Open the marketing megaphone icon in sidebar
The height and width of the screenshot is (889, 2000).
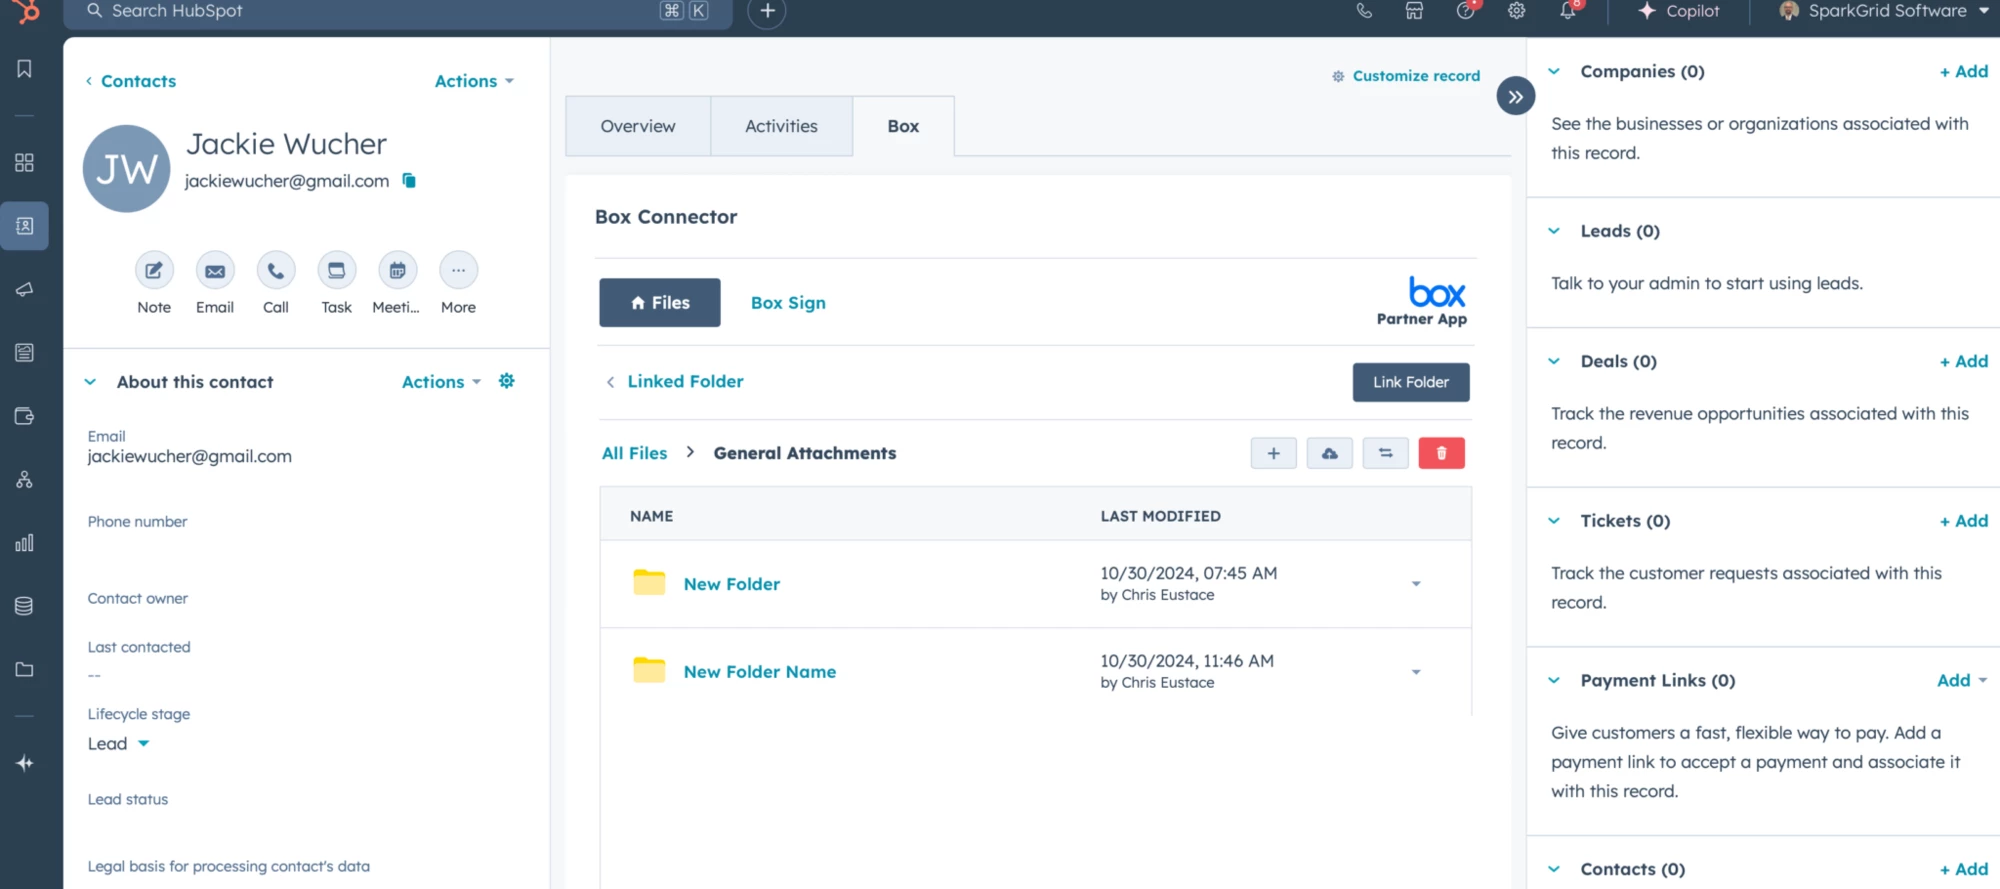coord(25,289)
